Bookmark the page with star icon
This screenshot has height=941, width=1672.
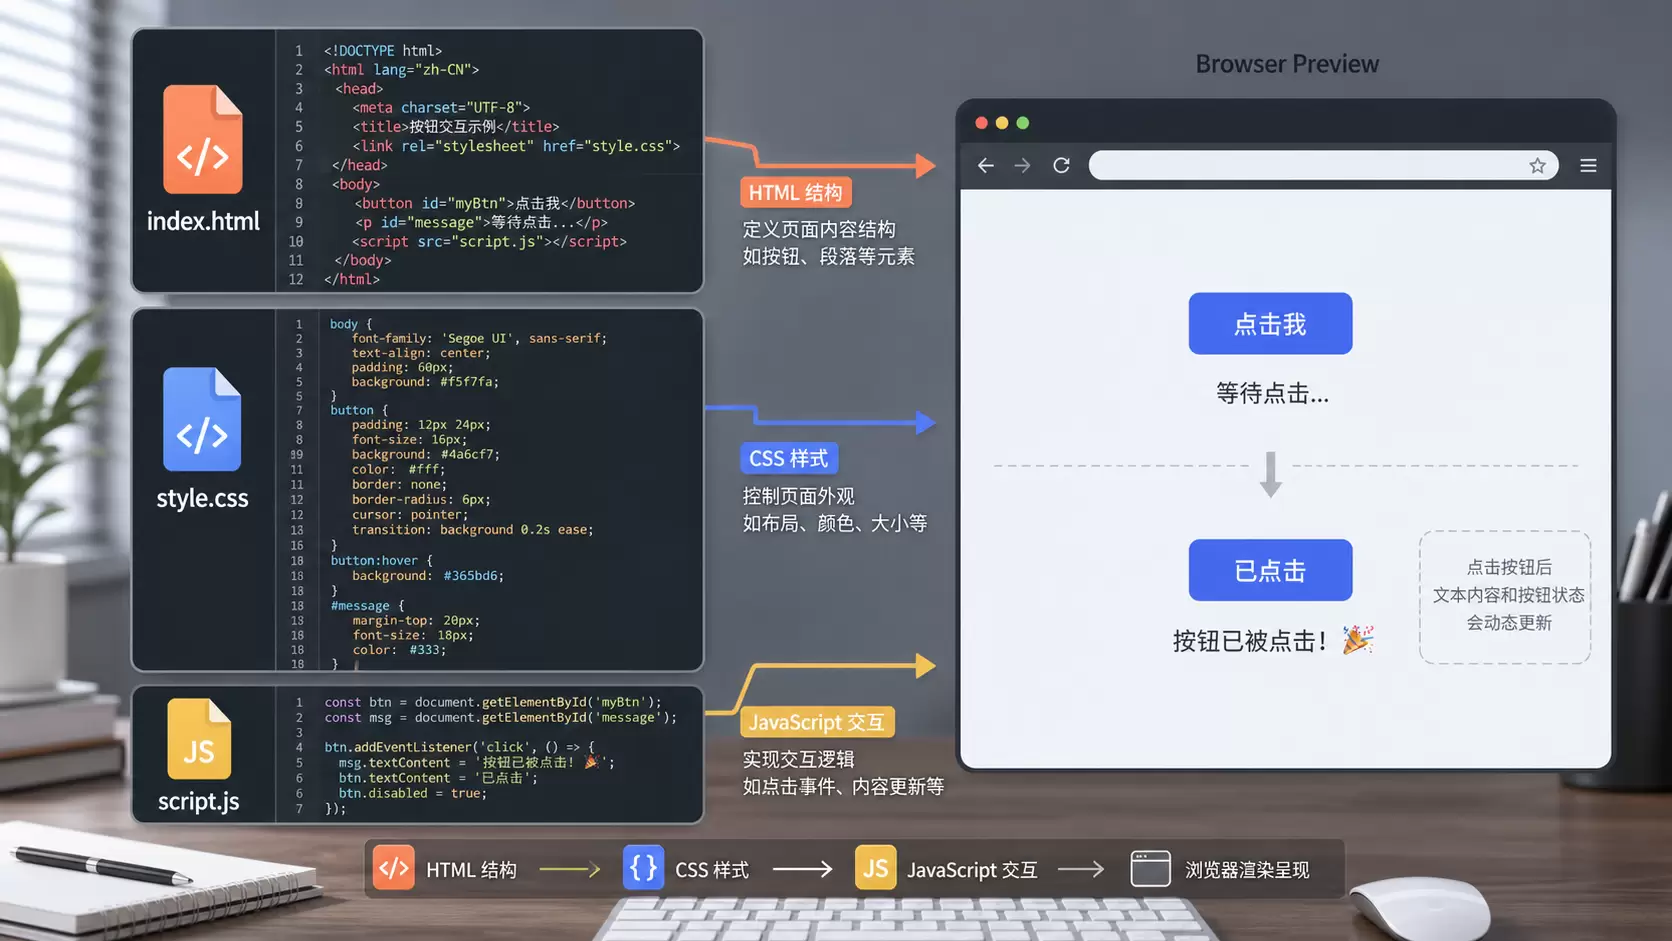click(1537, 166)
